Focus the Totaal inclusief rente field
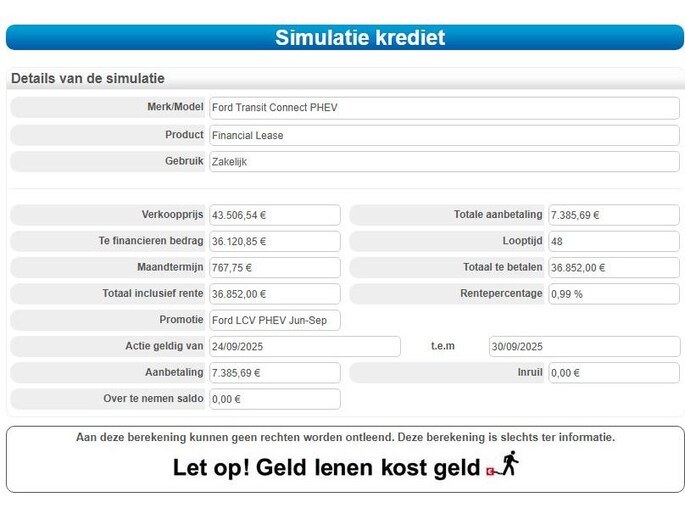Screen dimensions: 685x514 point(274,294)
